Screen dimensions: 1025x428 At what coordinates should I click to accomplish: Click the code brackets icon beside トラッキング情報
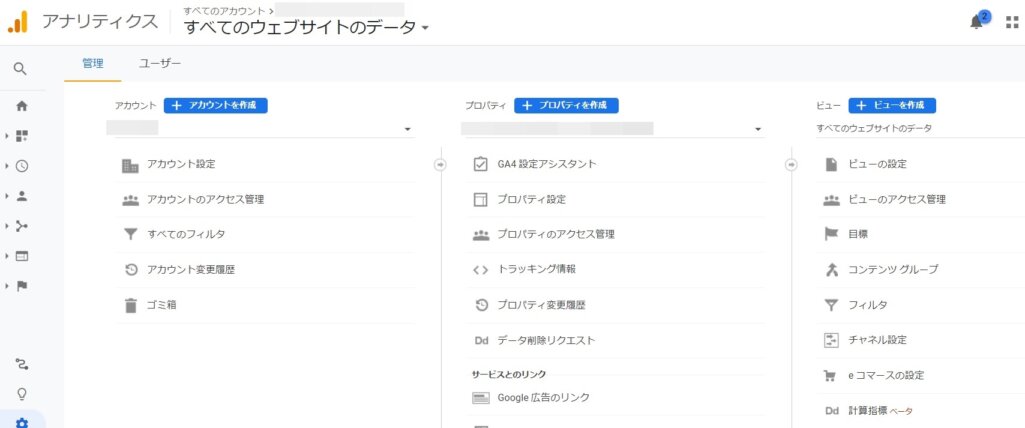click(x=480, y=270)
